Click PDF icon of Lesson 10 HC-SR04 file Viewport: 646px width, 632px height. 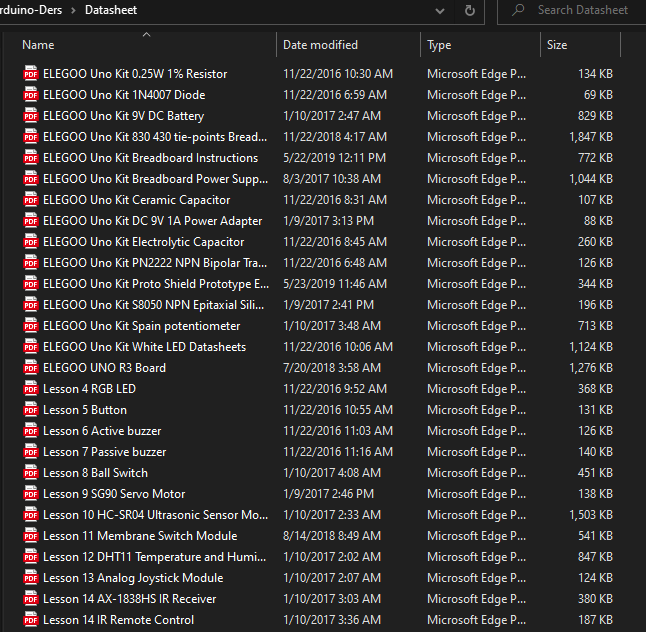(x=31, y=515)
